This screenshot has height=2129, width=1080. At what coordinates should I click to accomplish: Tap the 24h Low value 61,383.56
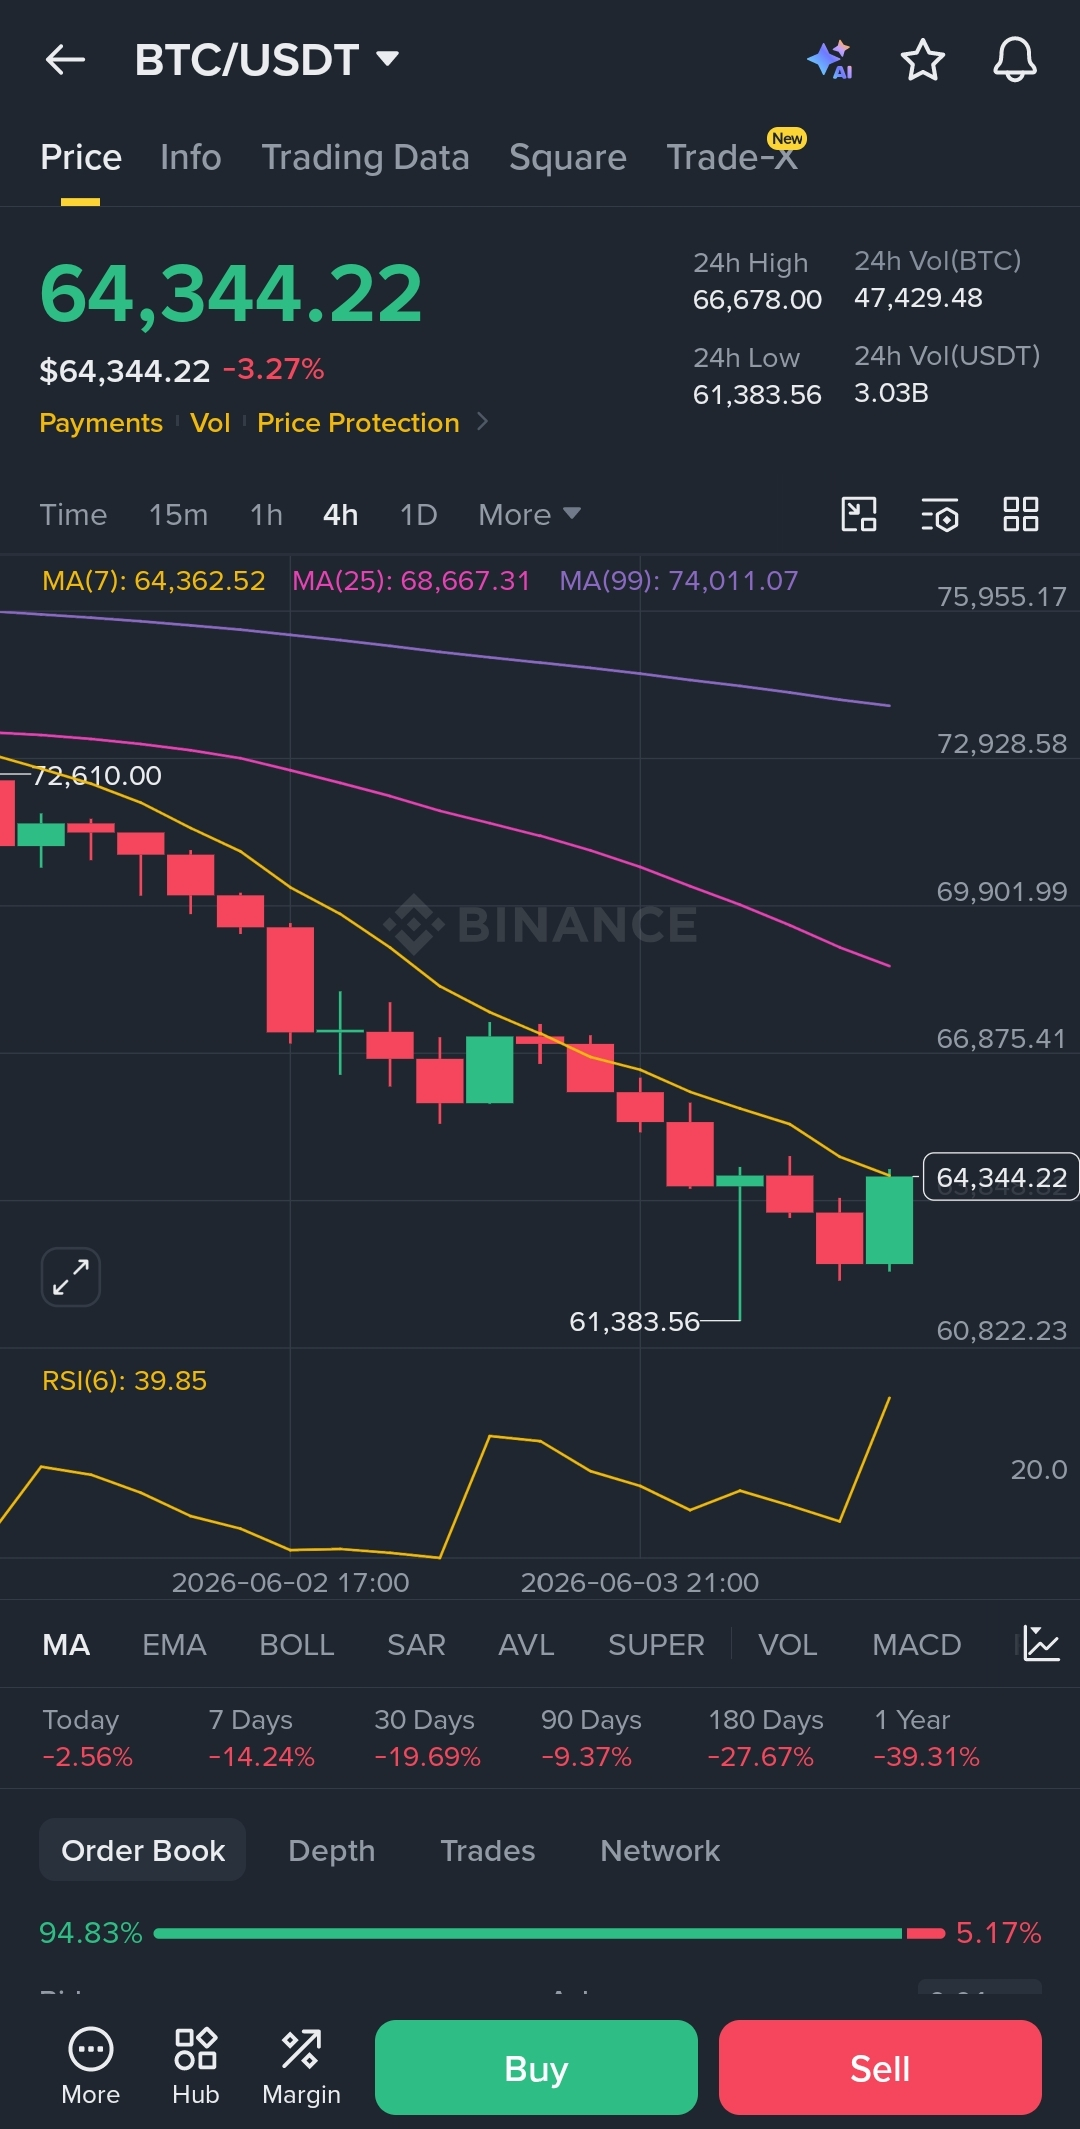(x=757, y=394)
